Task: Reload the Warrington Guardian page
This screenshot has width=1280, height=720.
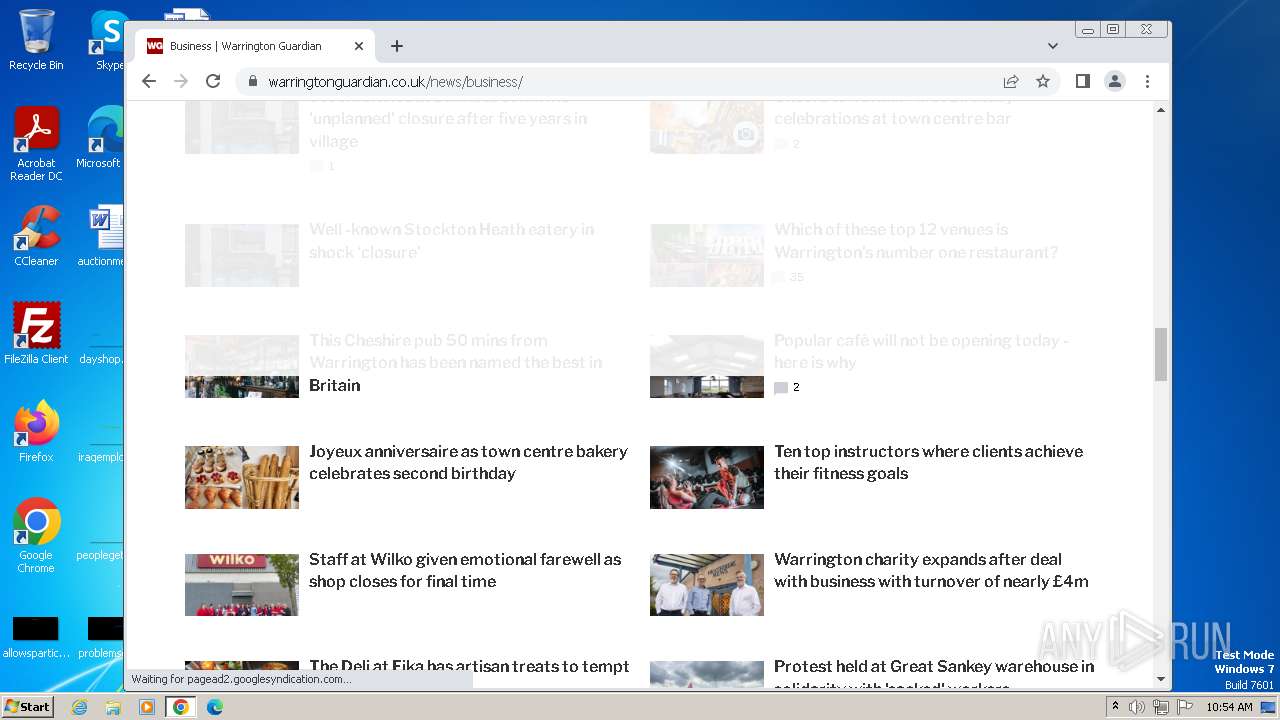Action: click(212, 82)
